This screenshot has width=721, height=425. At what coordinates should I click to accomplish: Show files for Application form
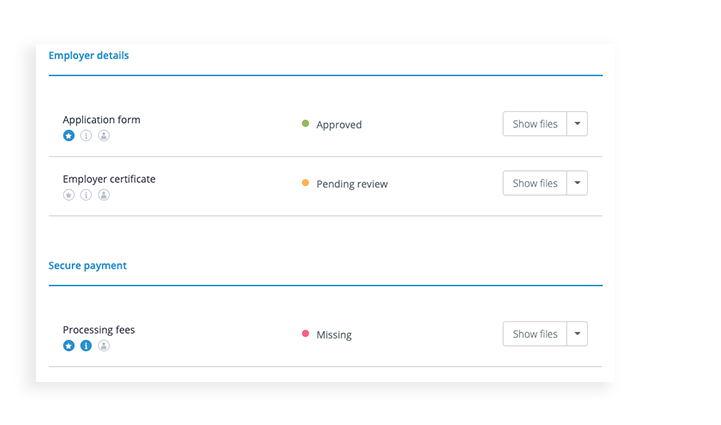[x=535, y=124]
